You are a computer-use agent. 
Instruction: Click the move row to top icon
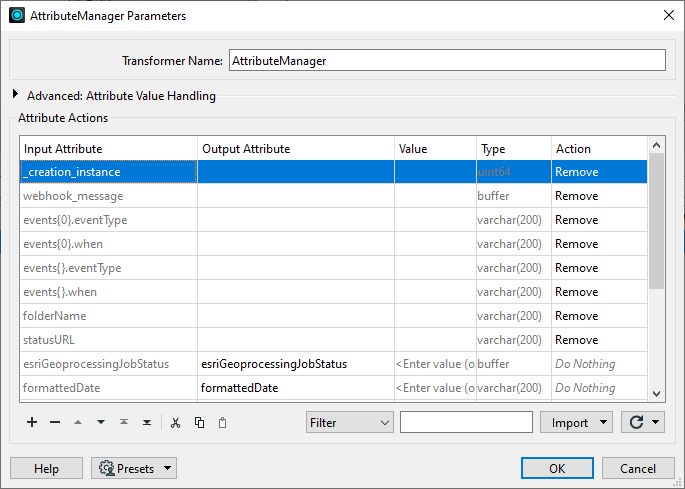(x=124, y=422)
